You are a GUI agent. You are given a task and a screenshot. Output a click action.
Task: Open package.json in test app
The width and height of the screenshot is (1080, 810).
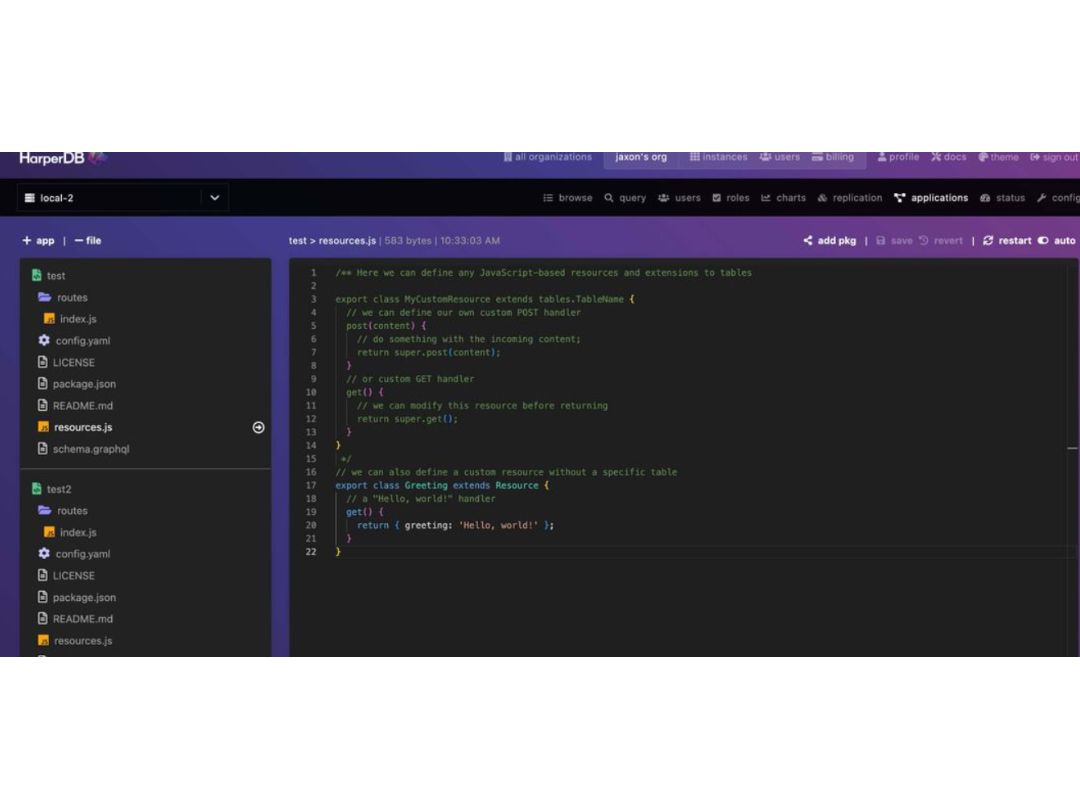(76, 384)
